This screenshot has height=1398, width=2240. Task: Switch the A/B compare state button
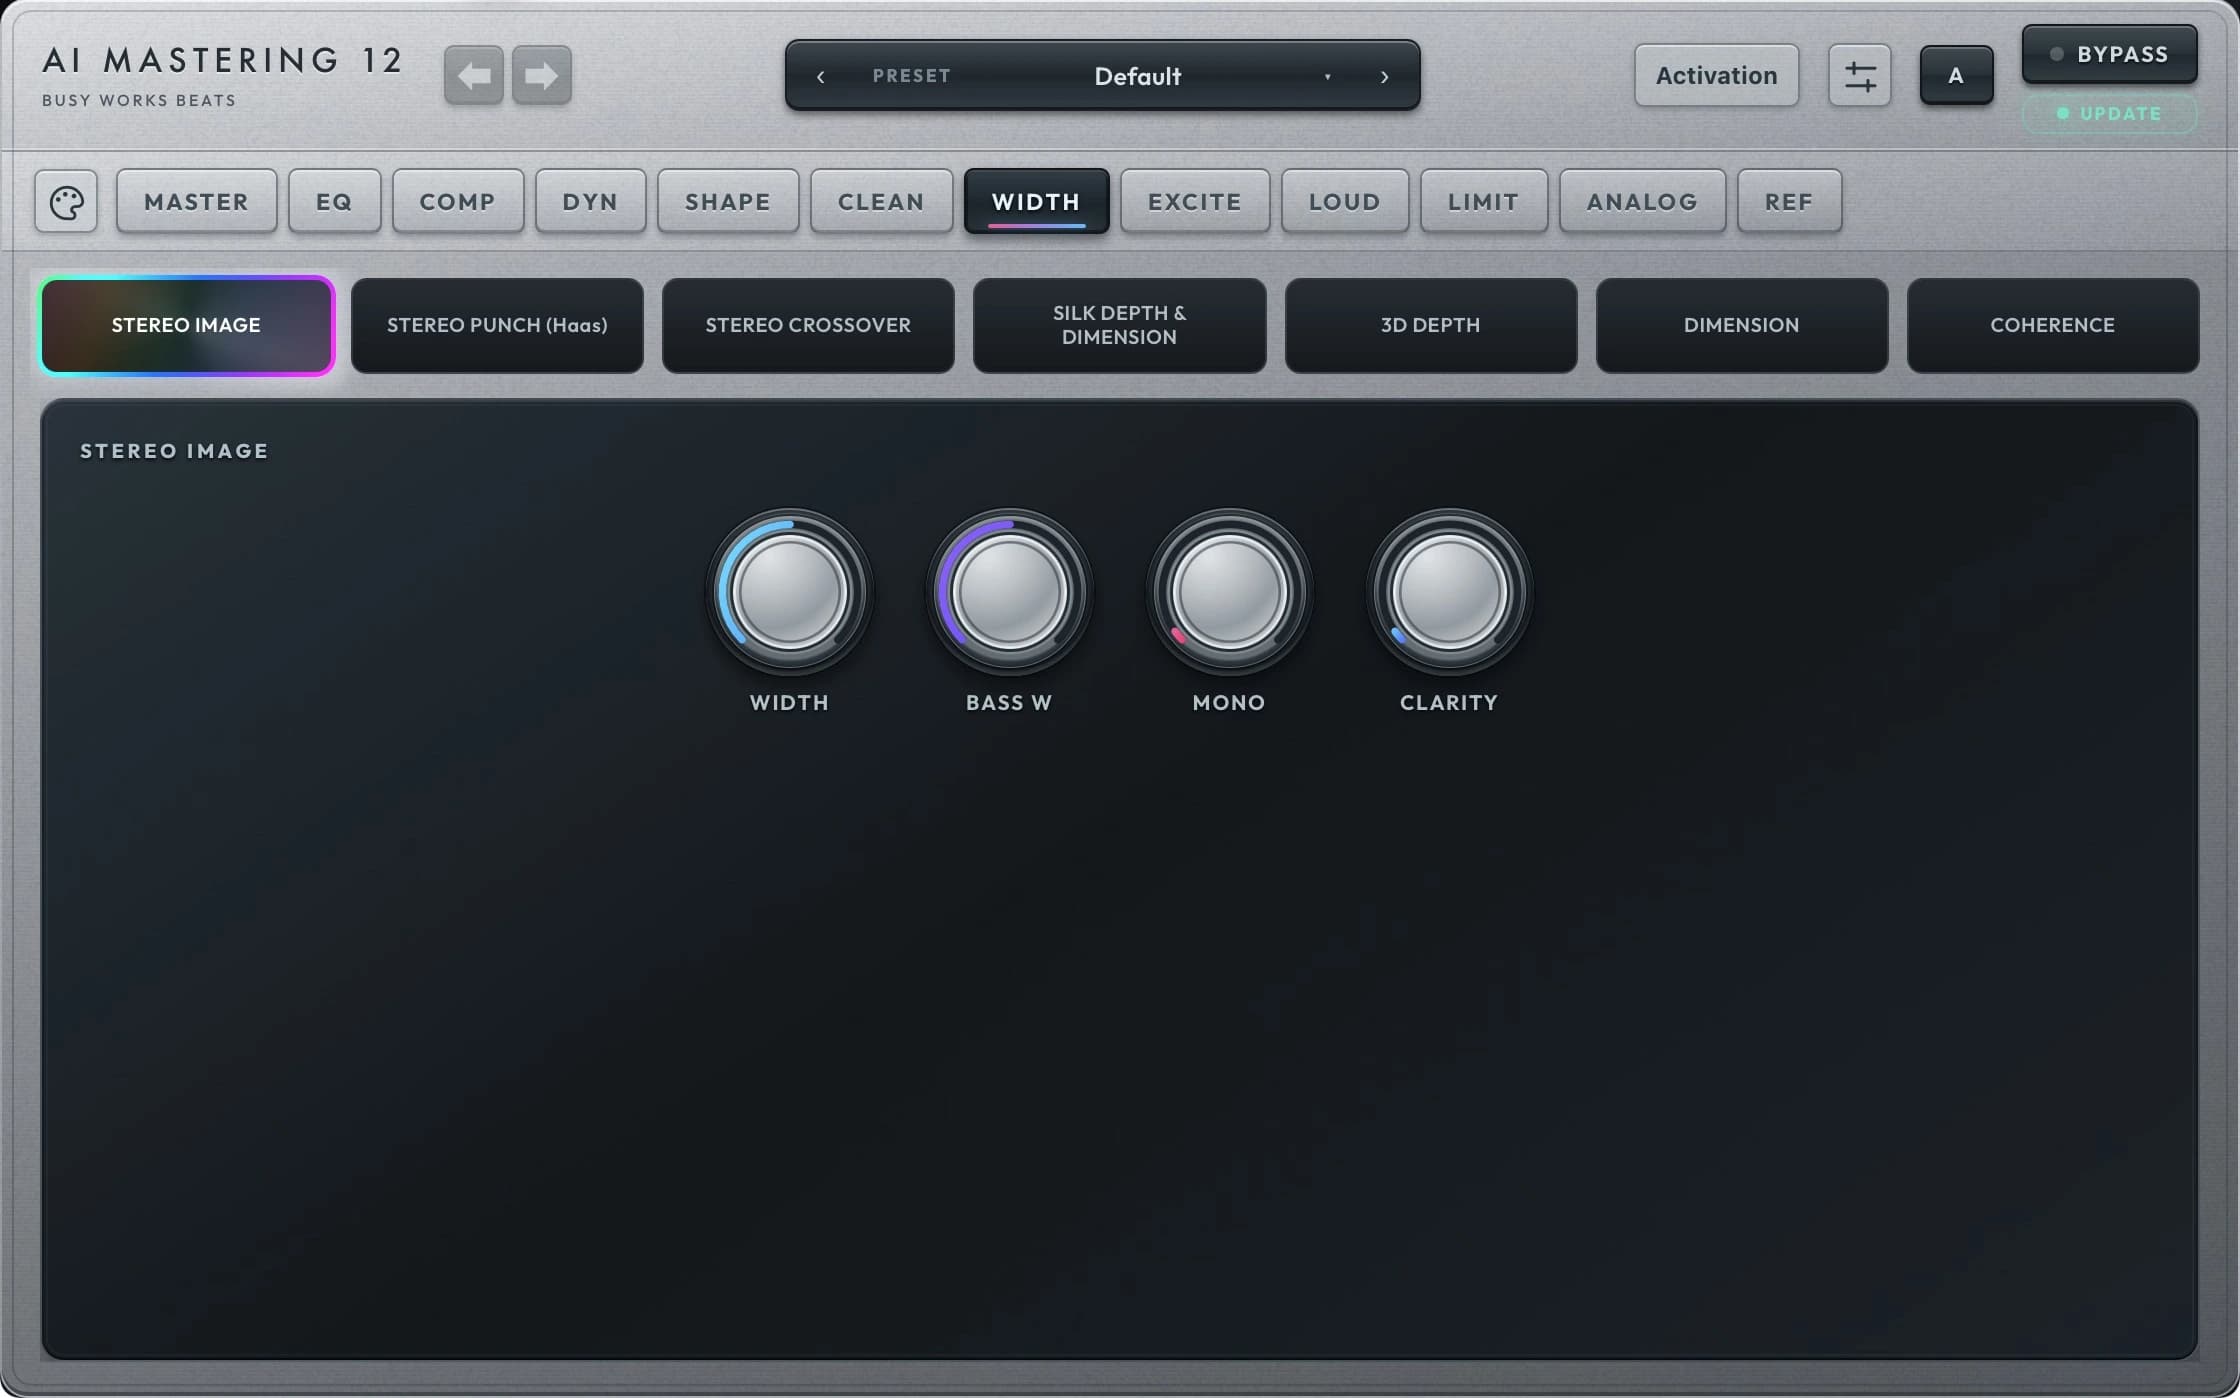pos(1956,75)
